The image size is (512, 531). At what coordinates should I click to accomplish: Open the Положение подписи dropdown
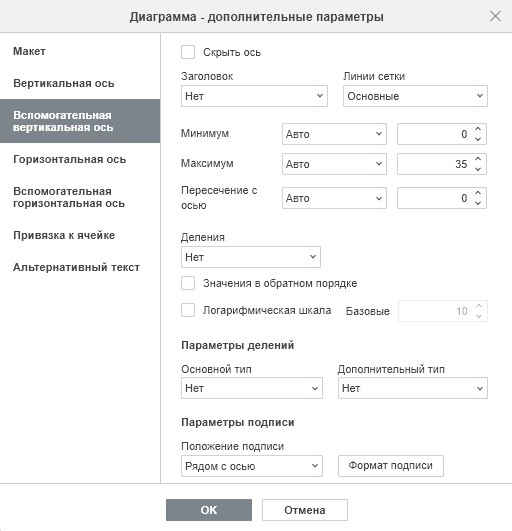(x=252, y=466)
